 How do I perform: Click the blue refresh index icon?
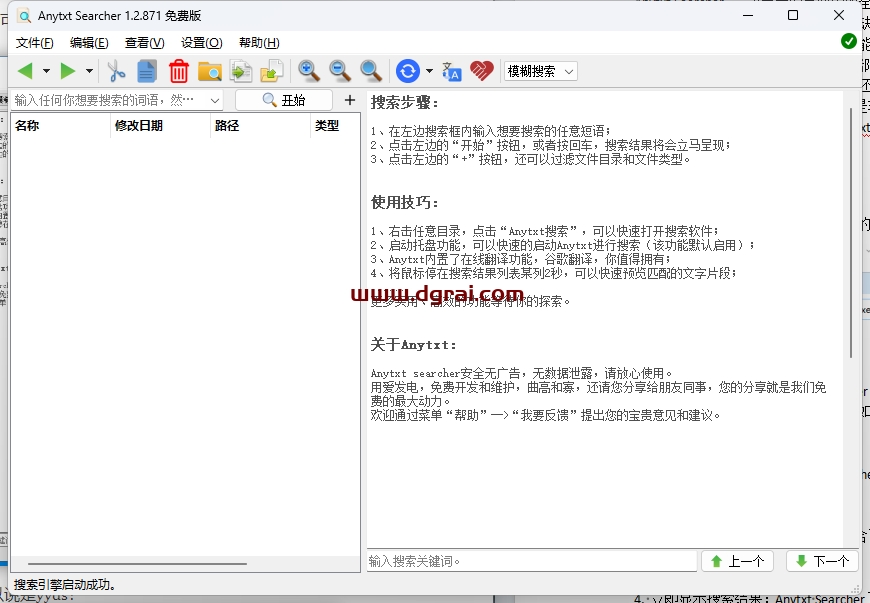(x=408, y=71)
